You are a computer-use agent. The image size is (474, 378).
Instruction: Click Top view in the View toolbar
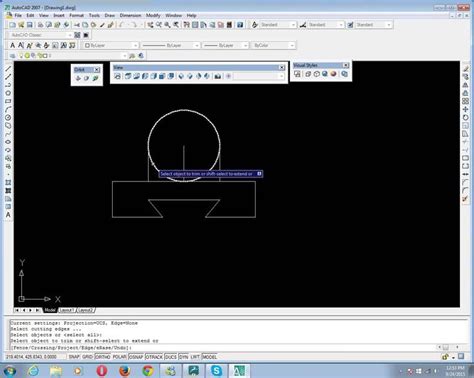[128, 76]
